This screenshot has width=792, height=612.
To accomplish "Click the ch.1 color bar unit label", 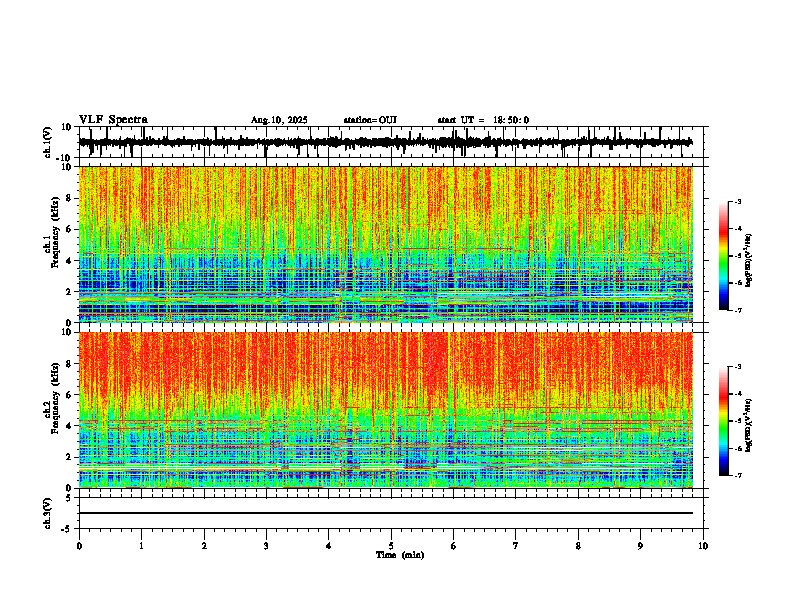I will pos(749,261).
